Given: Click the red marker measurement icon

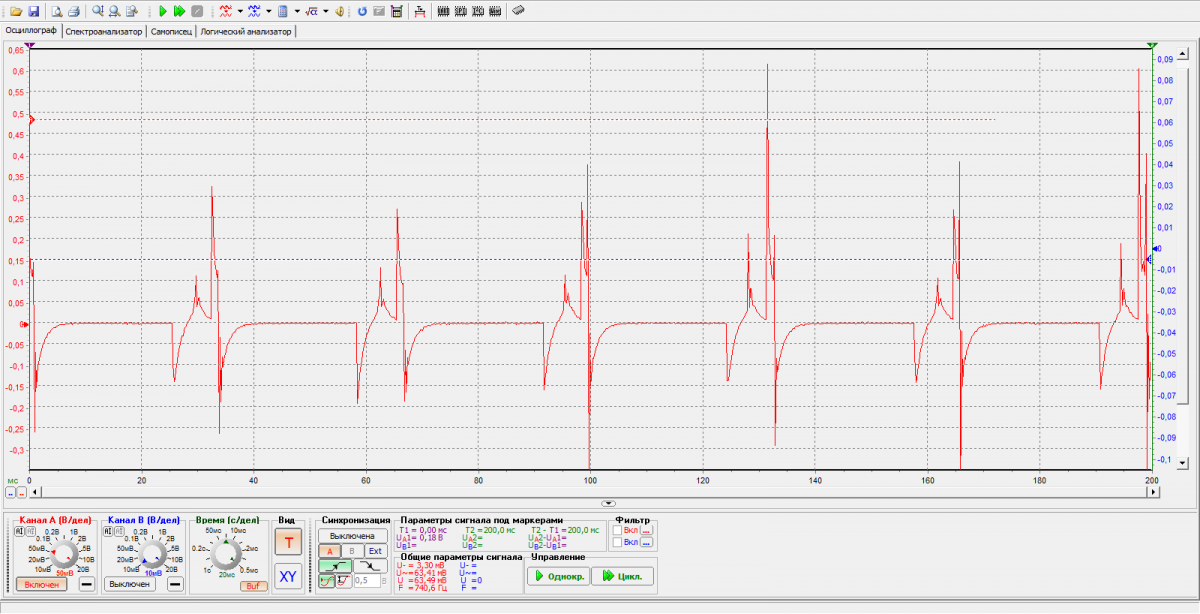Looking at the screenshot, I should pos(419,11).
